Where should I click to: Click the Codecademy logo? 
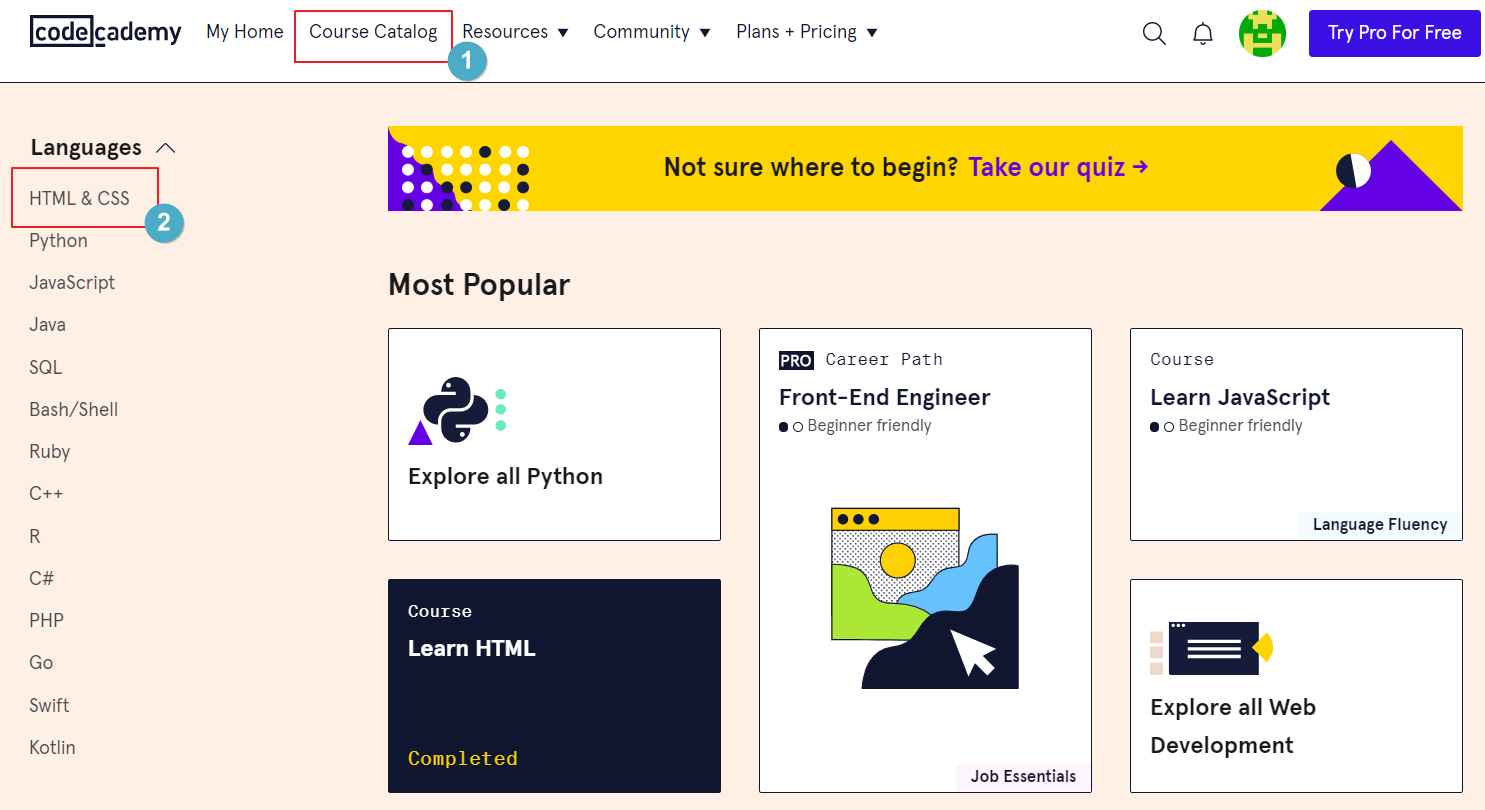[x=106, y=32]
